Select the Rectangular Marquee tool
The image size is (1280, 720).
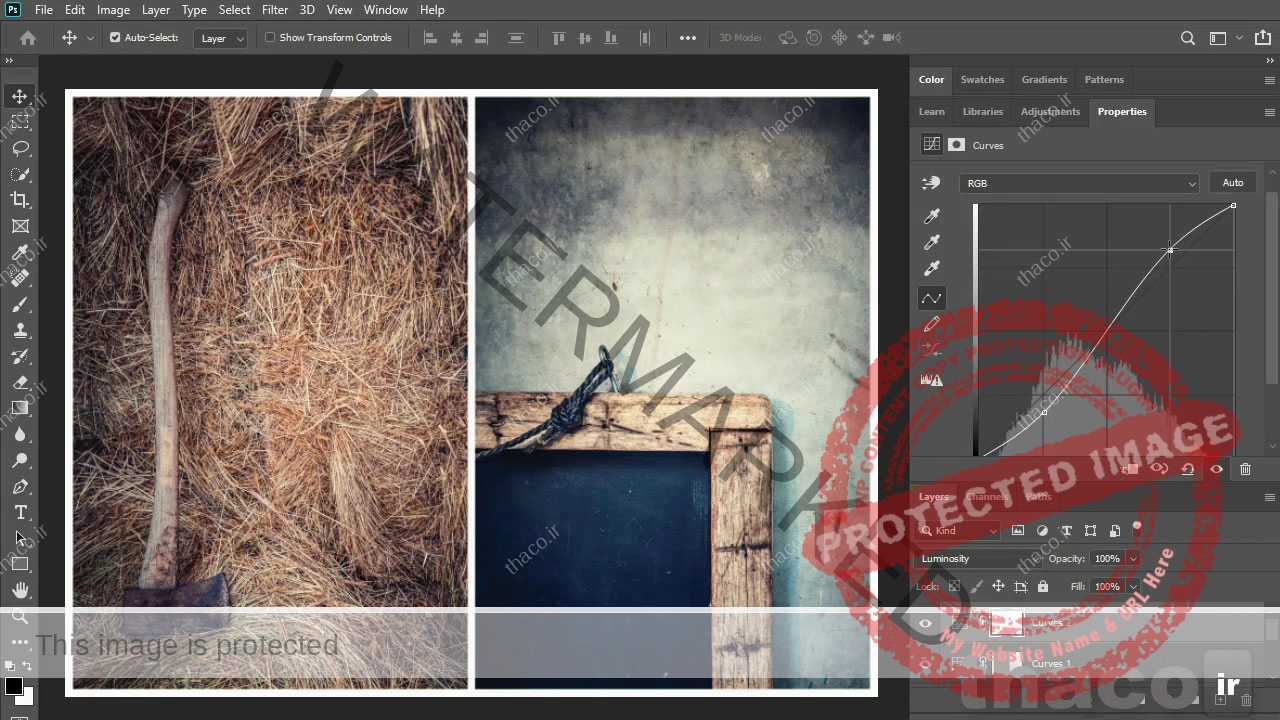[x=20, y=122]
